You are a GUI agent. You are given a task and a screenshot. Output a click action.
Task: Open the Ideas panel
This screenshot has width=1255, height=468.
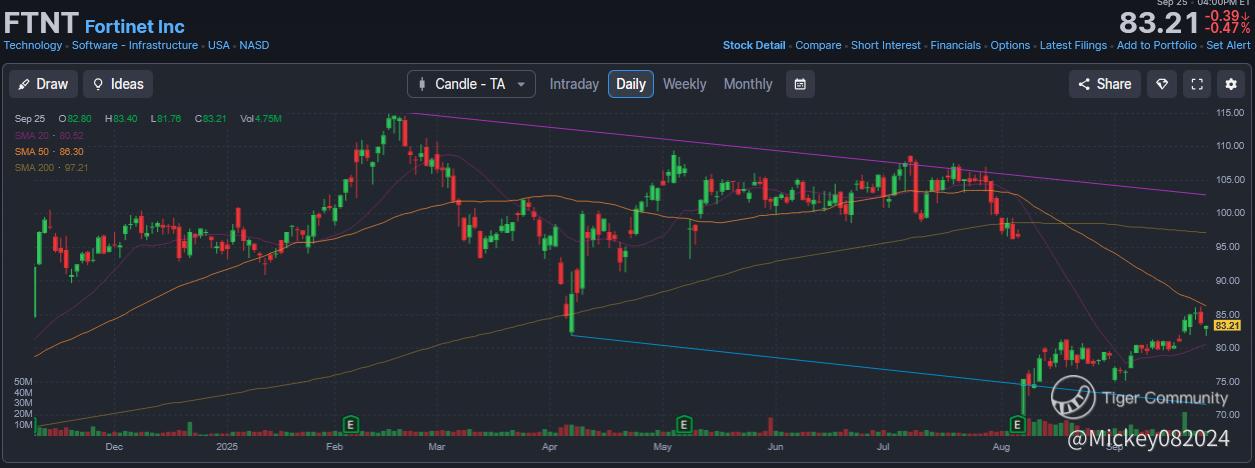point(118,84)
